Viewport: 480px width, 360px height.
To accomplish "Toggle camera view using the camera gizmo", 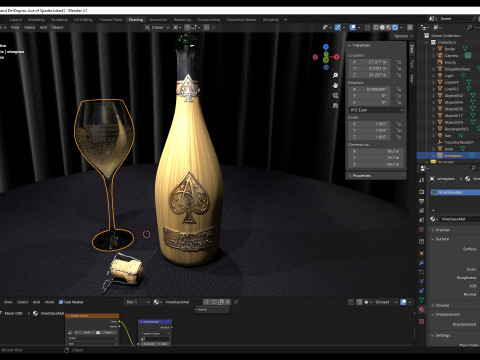I will [x=335, y=95].
